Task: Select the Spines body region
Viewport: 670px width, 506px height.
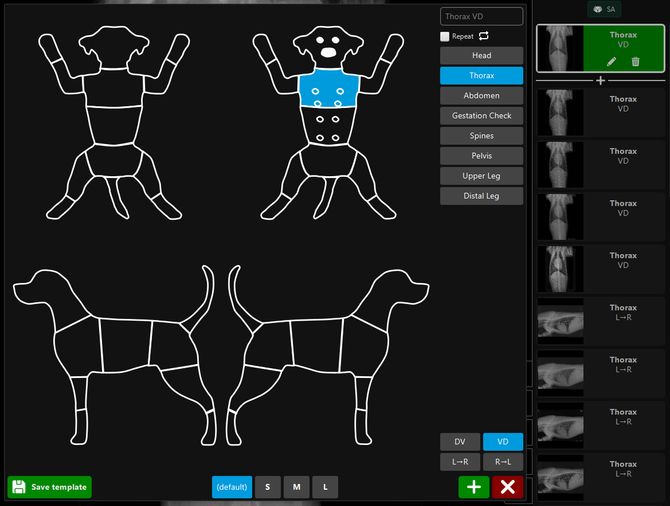Action: [482, 136]
